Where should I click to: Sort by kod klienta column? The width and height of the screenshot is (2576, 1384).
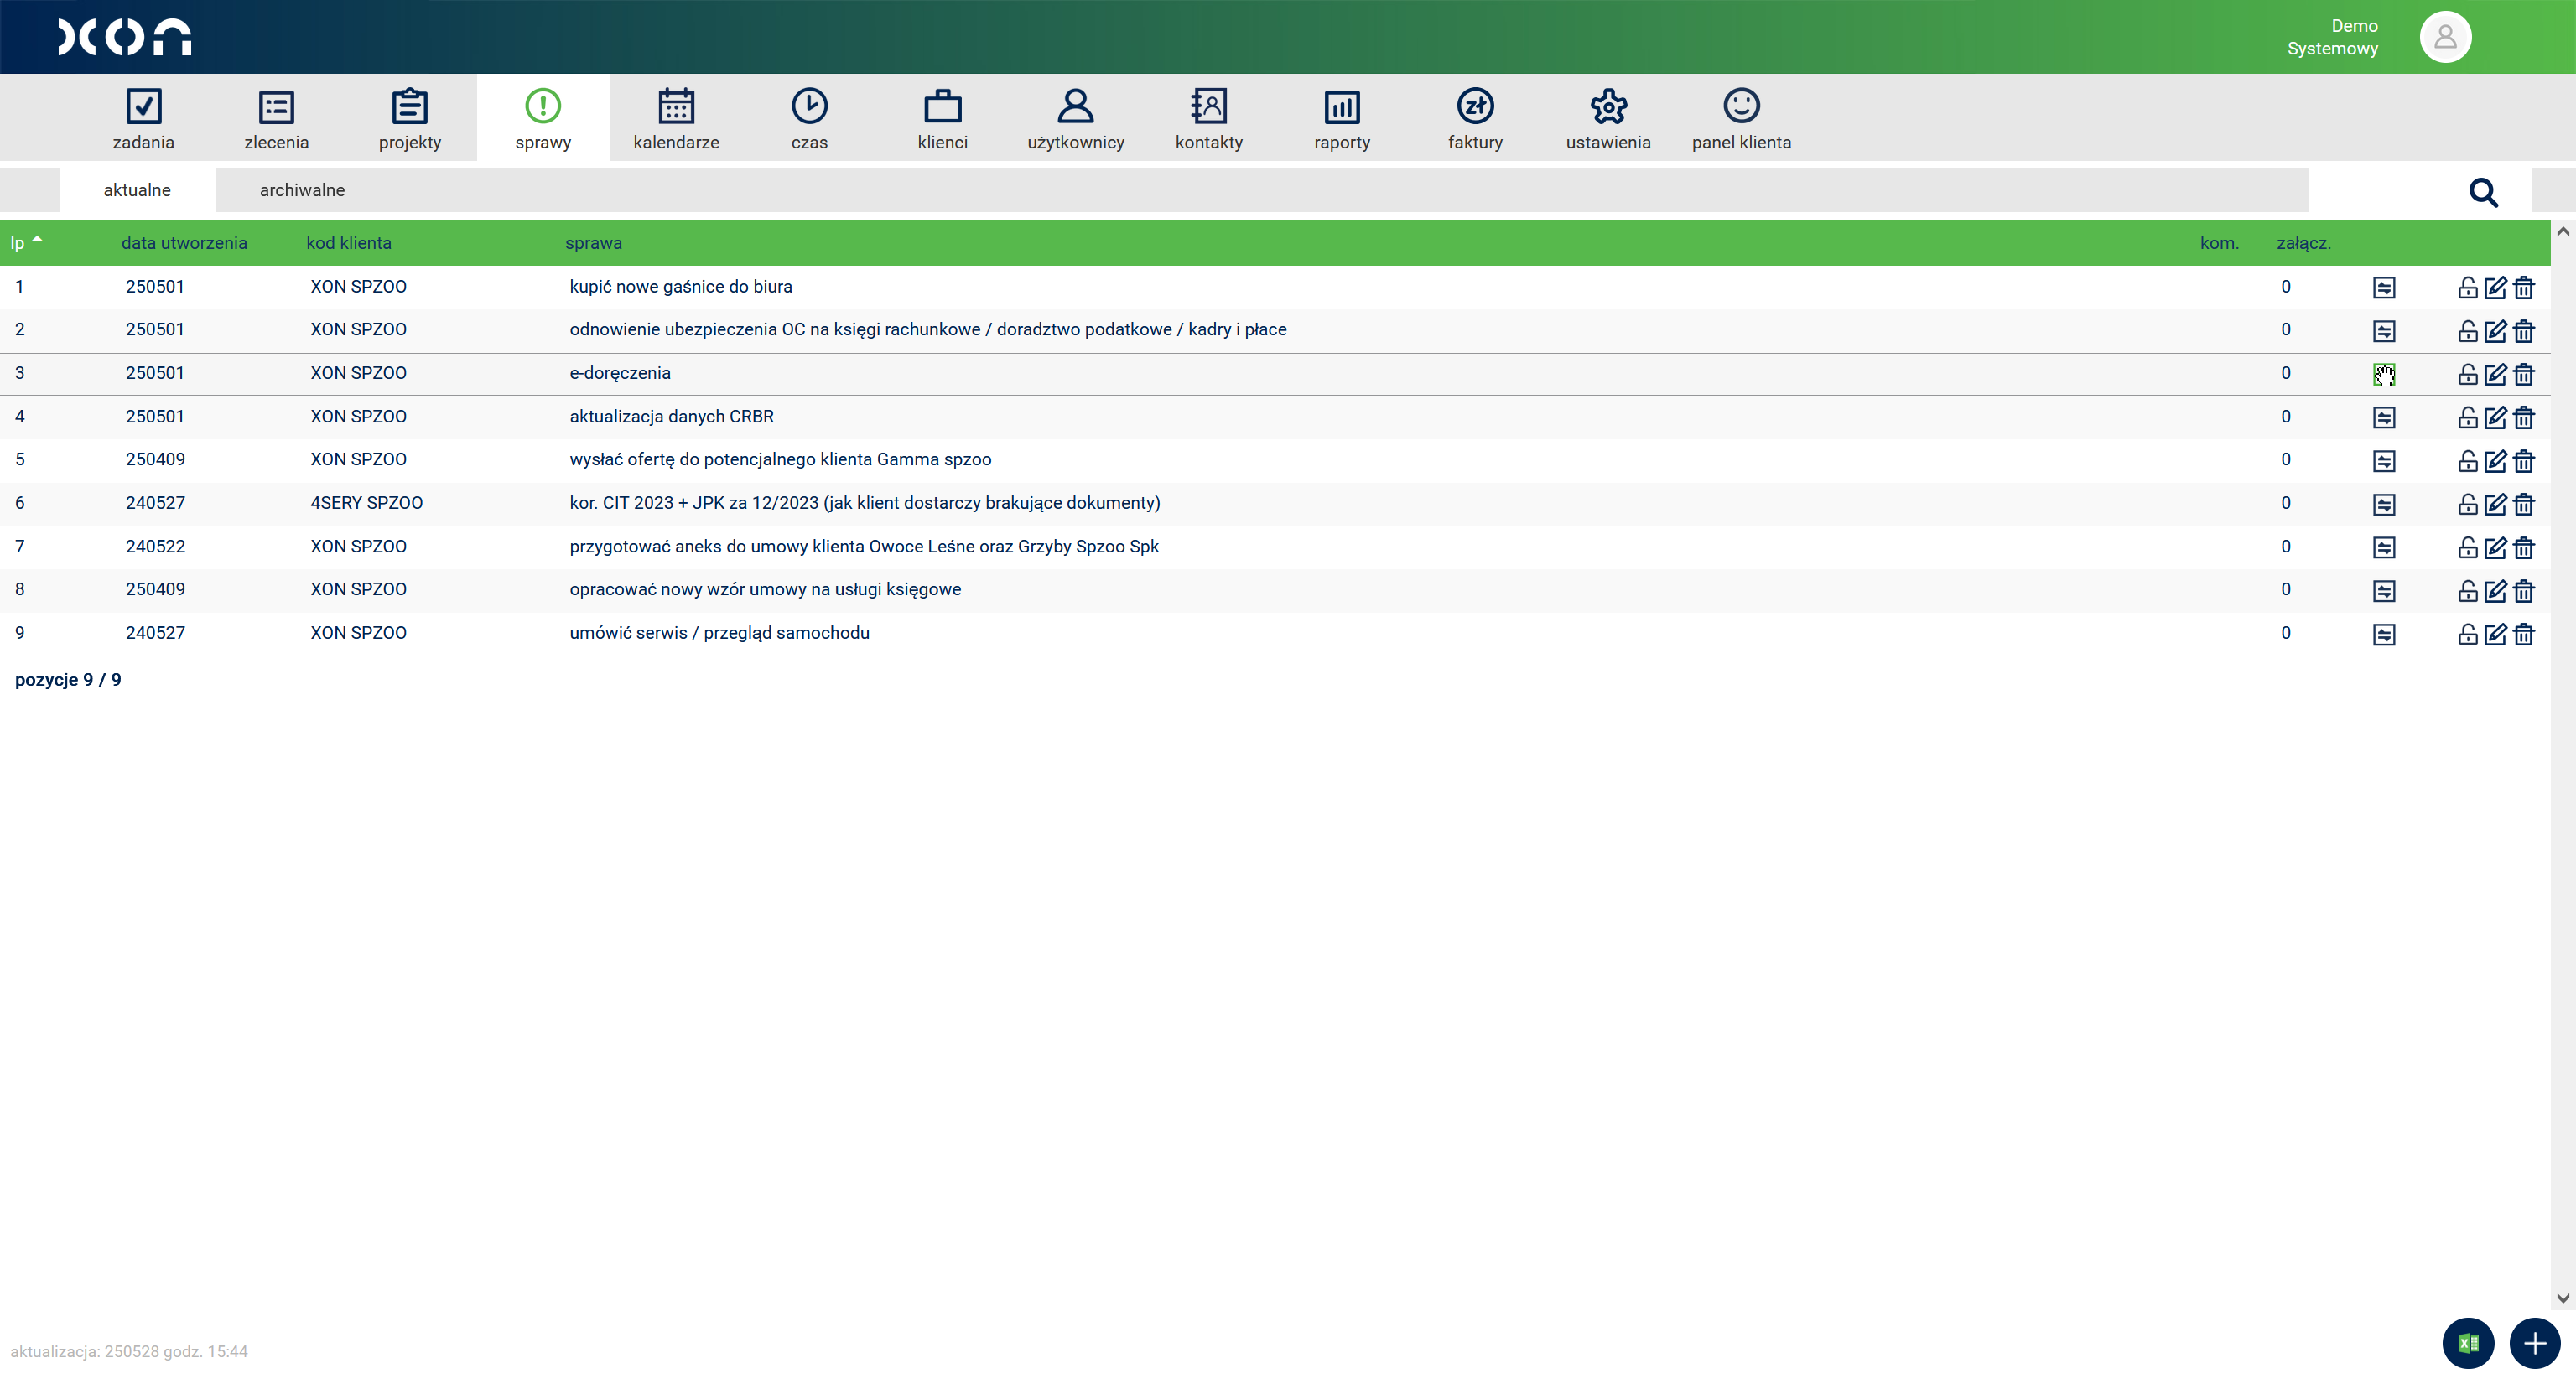click(x=349, y=243)
